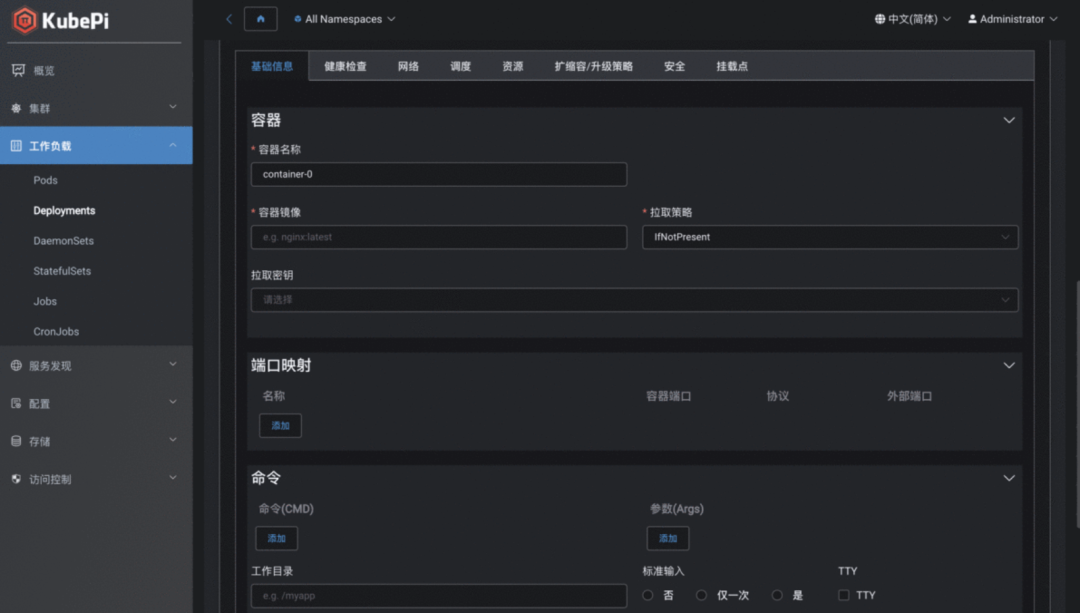Open CronJobs in the sidebar

coord(56,332)
